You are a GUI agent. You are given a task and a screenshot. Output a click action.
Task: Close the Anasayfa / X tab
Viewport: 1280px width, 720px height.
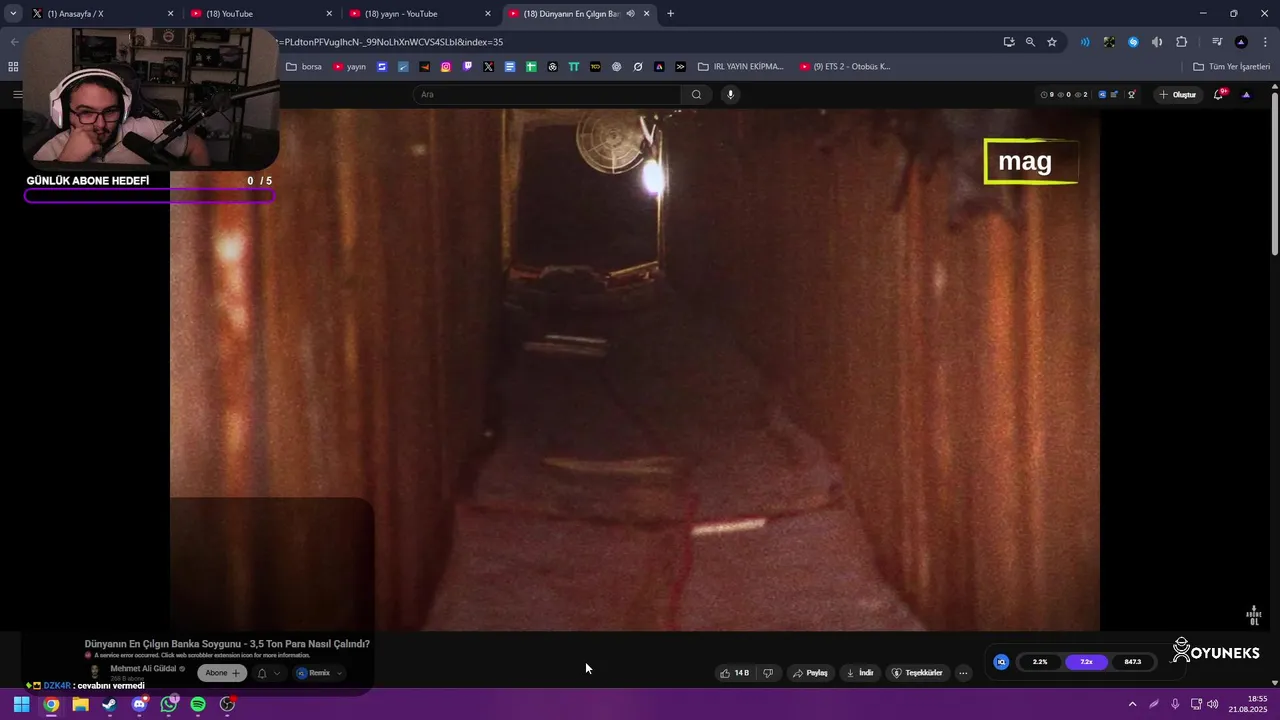tap(170, 14)
